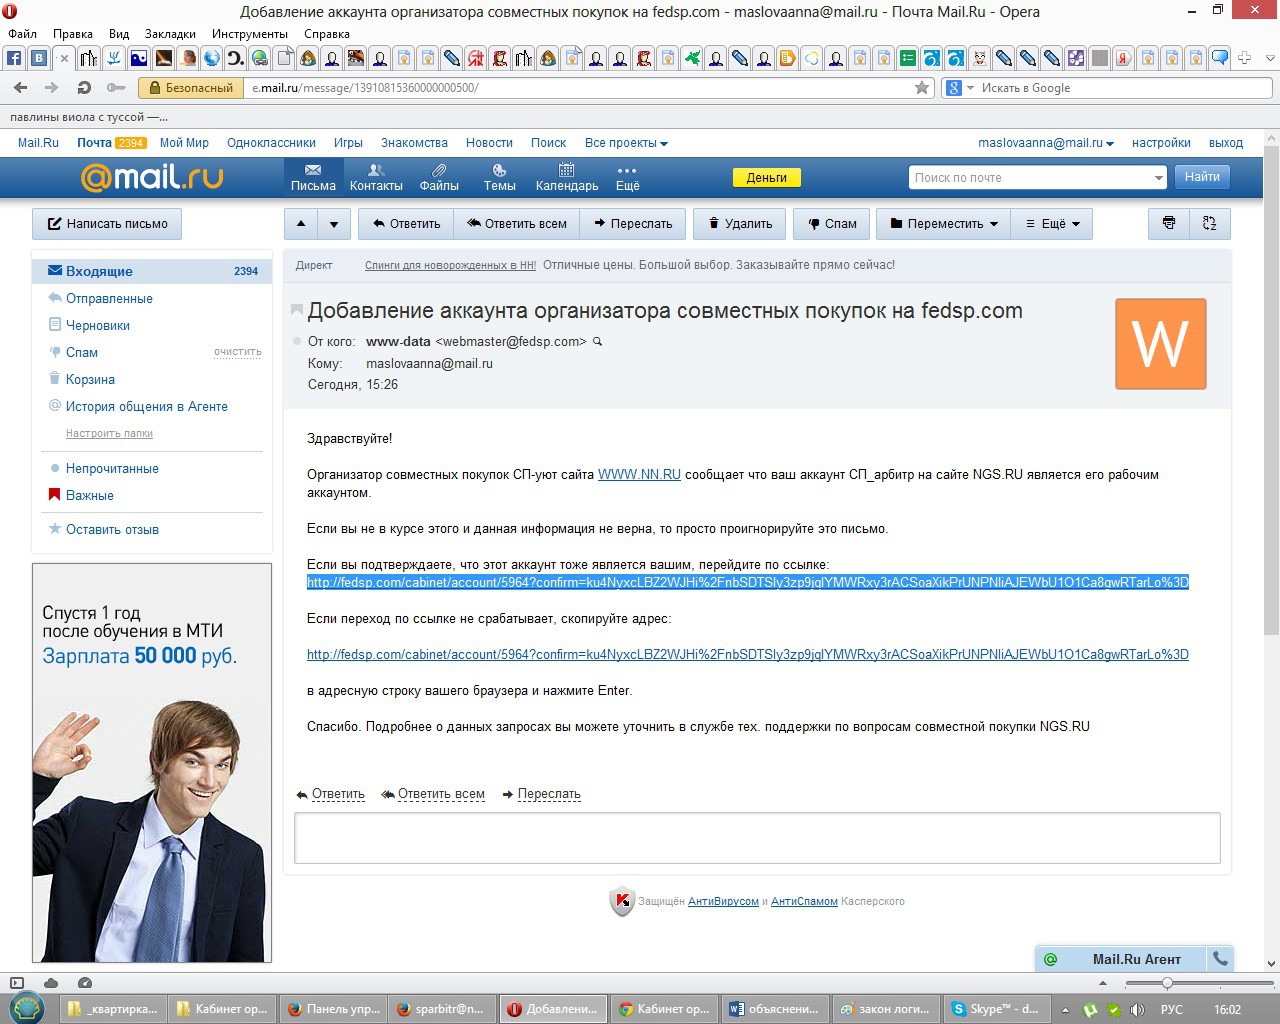
Task: Go to previous message arrow up
Action: (301, 224)
